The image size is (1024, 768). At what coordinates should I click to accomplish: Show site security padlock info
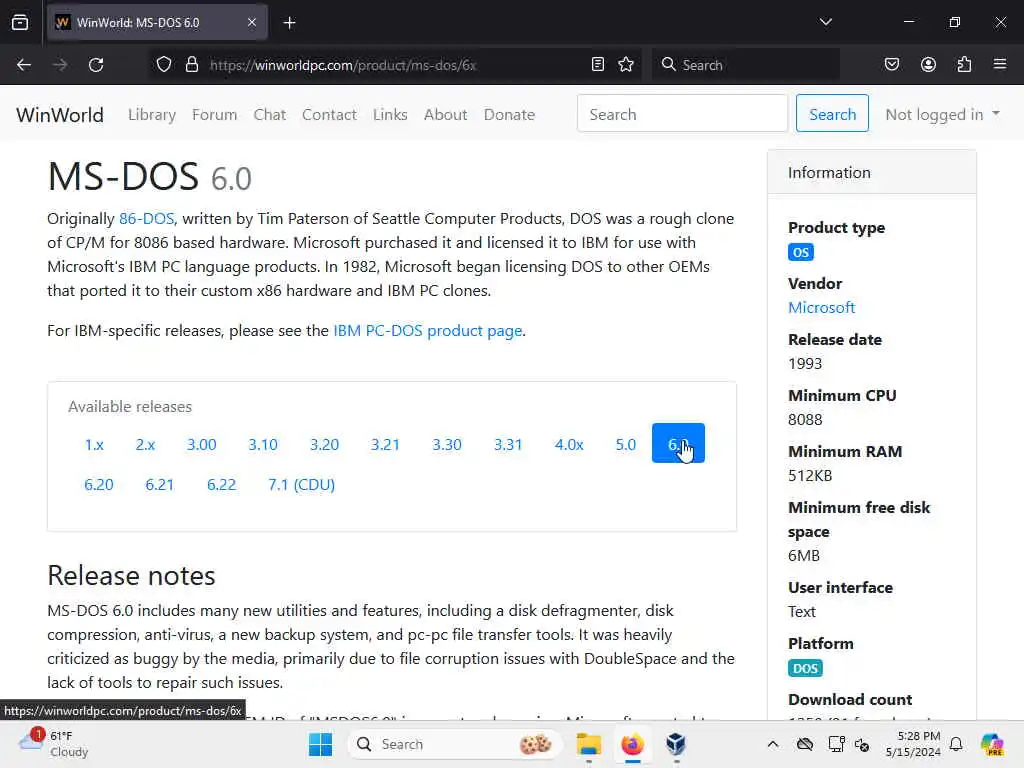[192, 65]
